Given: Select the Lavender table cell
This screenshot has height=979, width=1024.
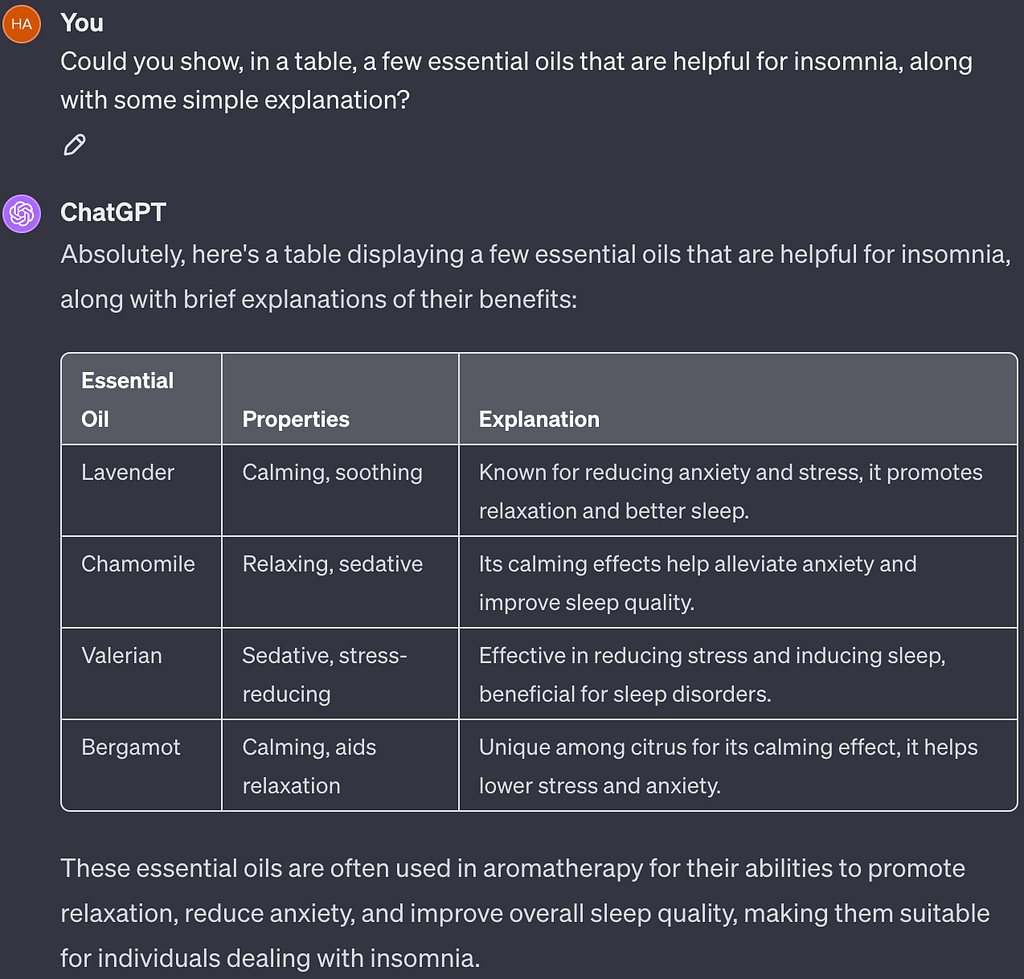Looking at the screenshot, I should coord(142,490).
